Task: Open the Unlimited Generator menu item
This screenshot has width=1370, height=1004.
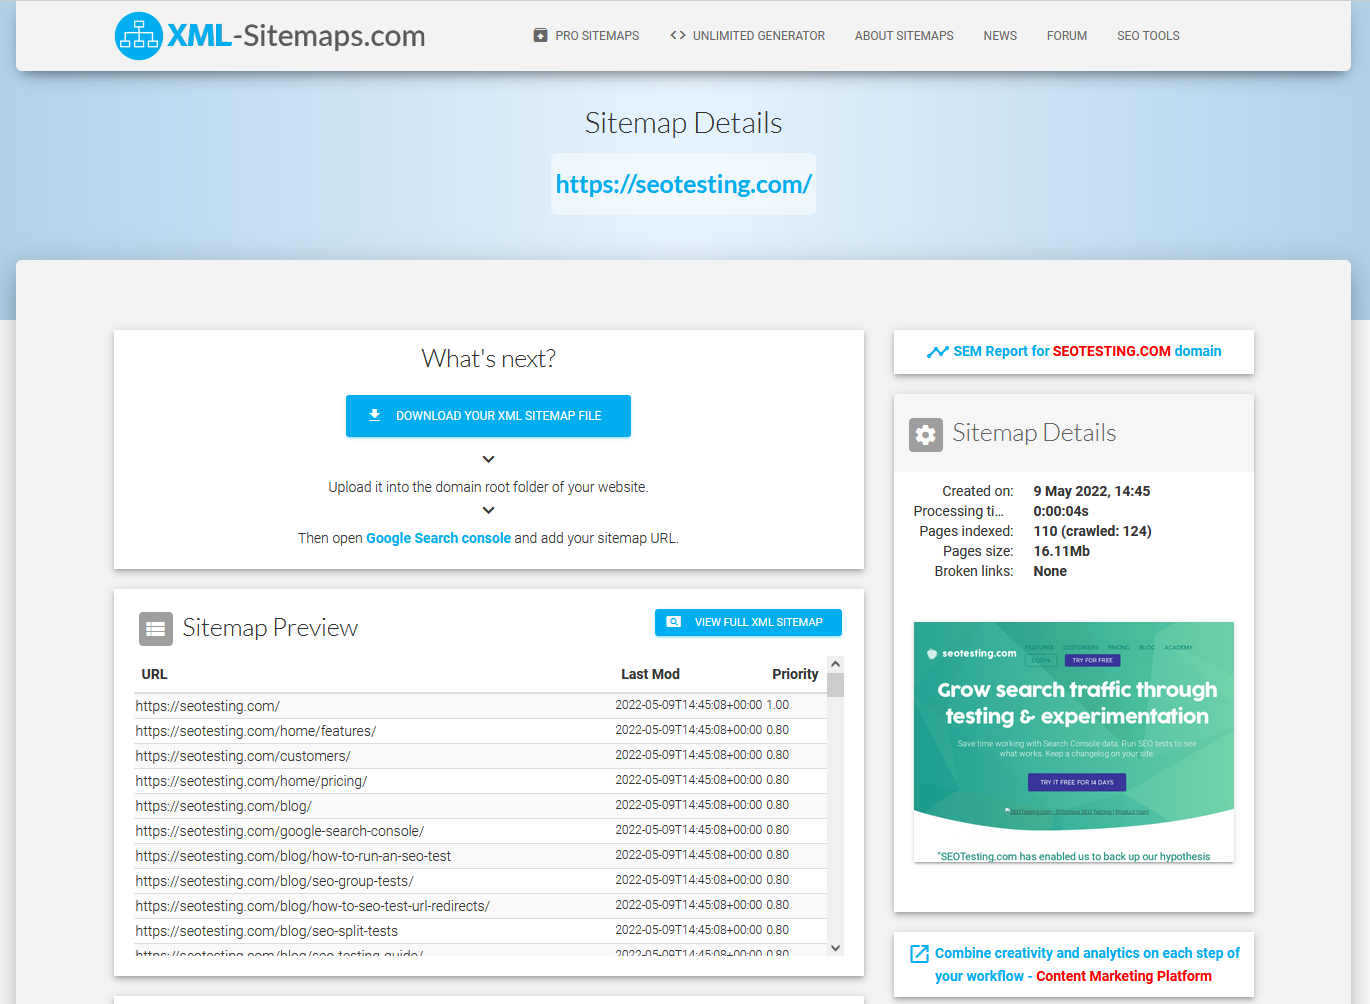Action: click(x=747, y=36)
